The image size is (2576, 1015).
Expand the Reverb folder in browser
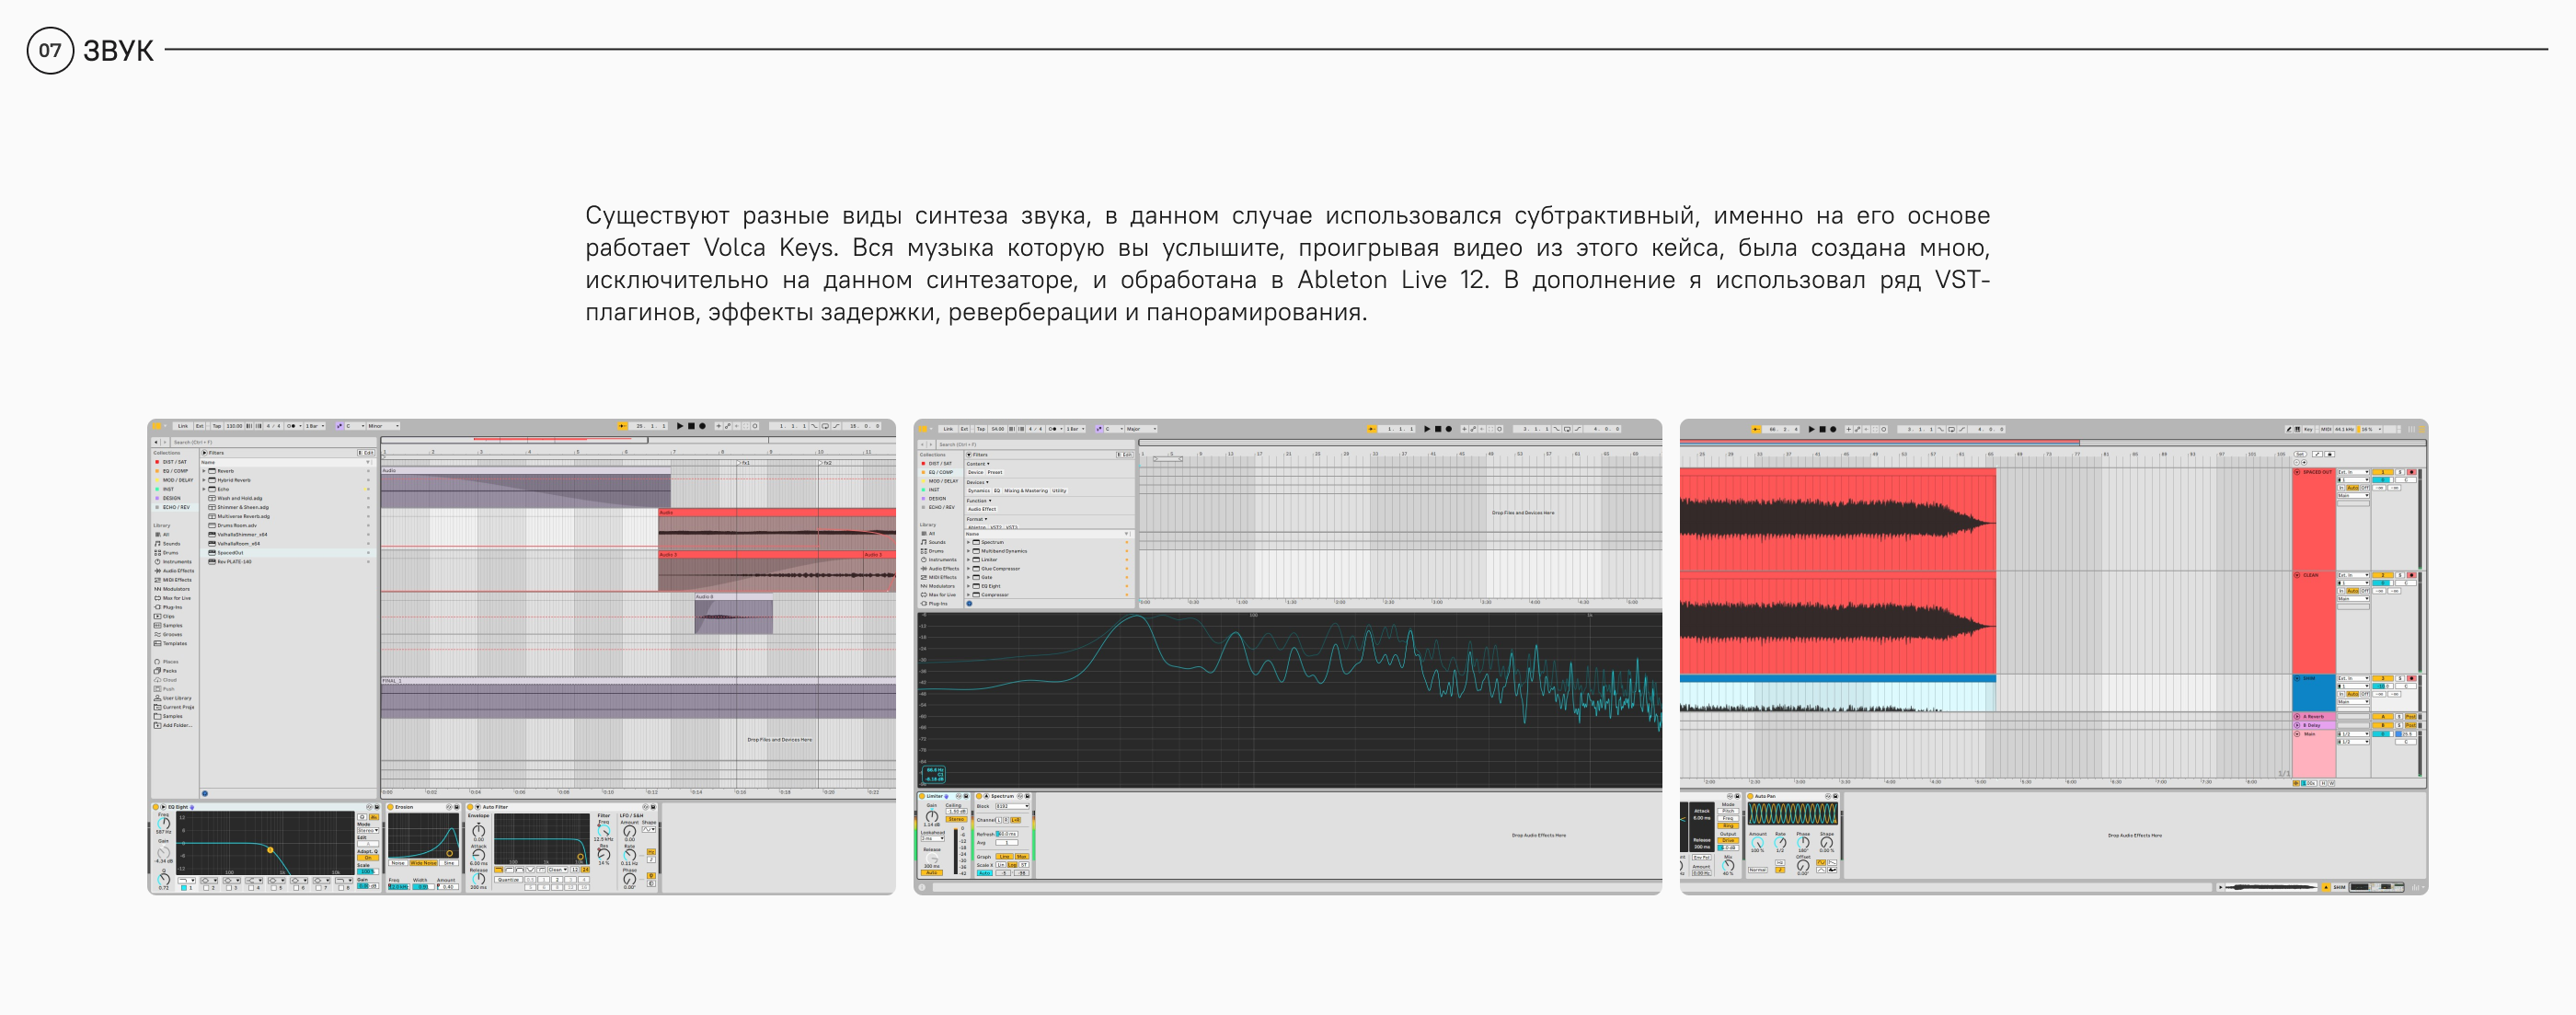204,471
